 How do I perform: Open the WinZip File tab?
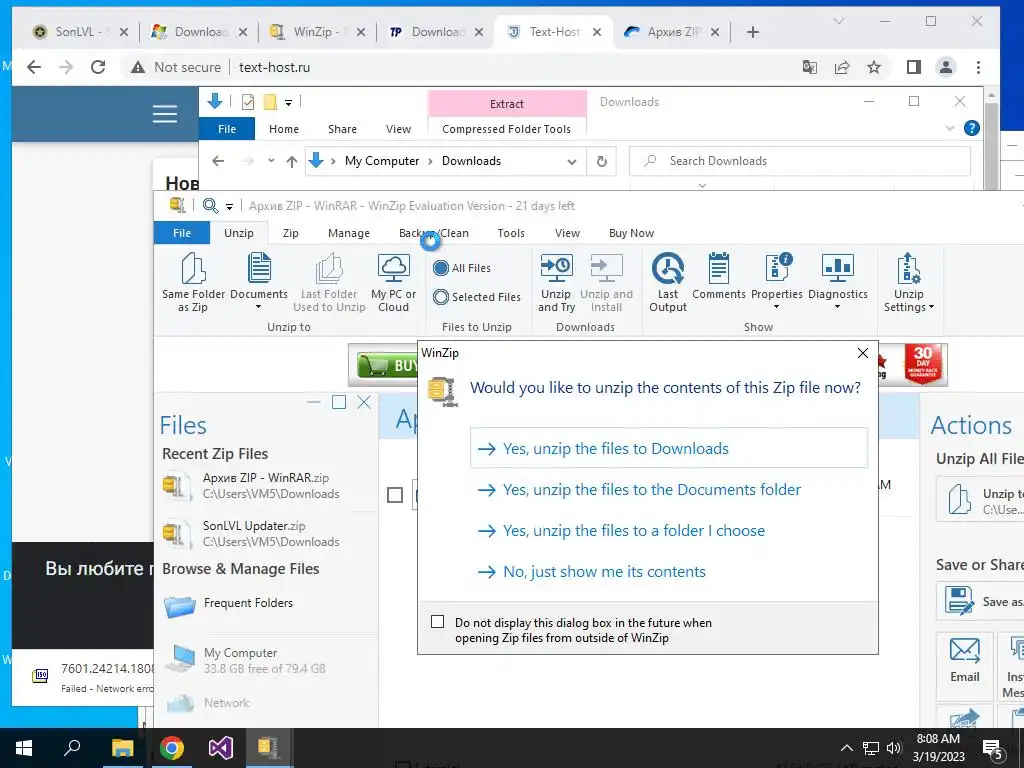(182, 233)
